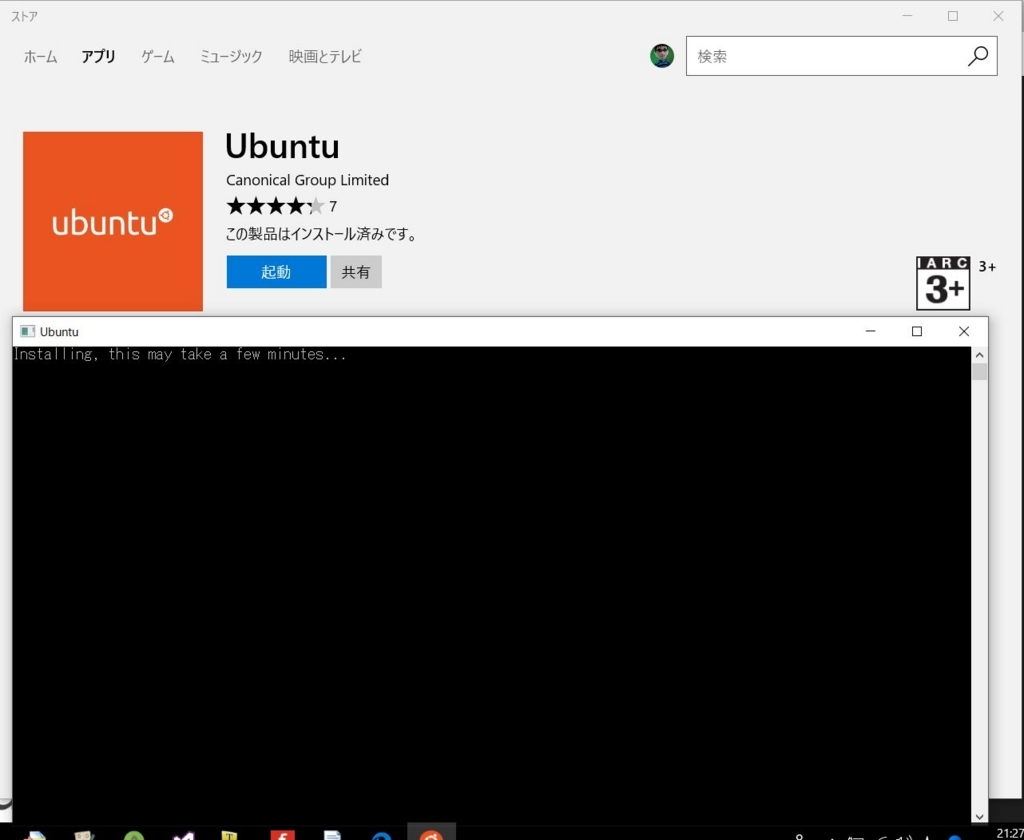Select the アプリ tab

(98, 57)
